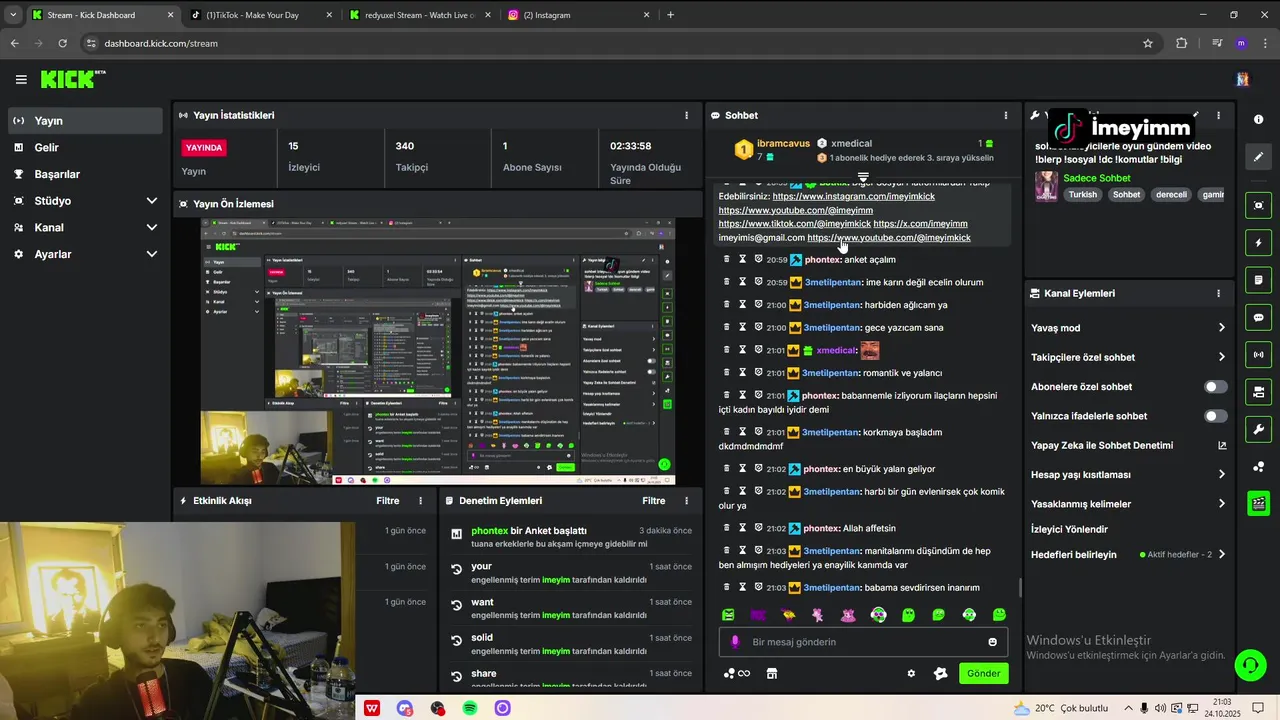1280x720 pixels.
Task: Open Yayın İstatistikleri panel three-dot menu
Action: click(686, 115)
